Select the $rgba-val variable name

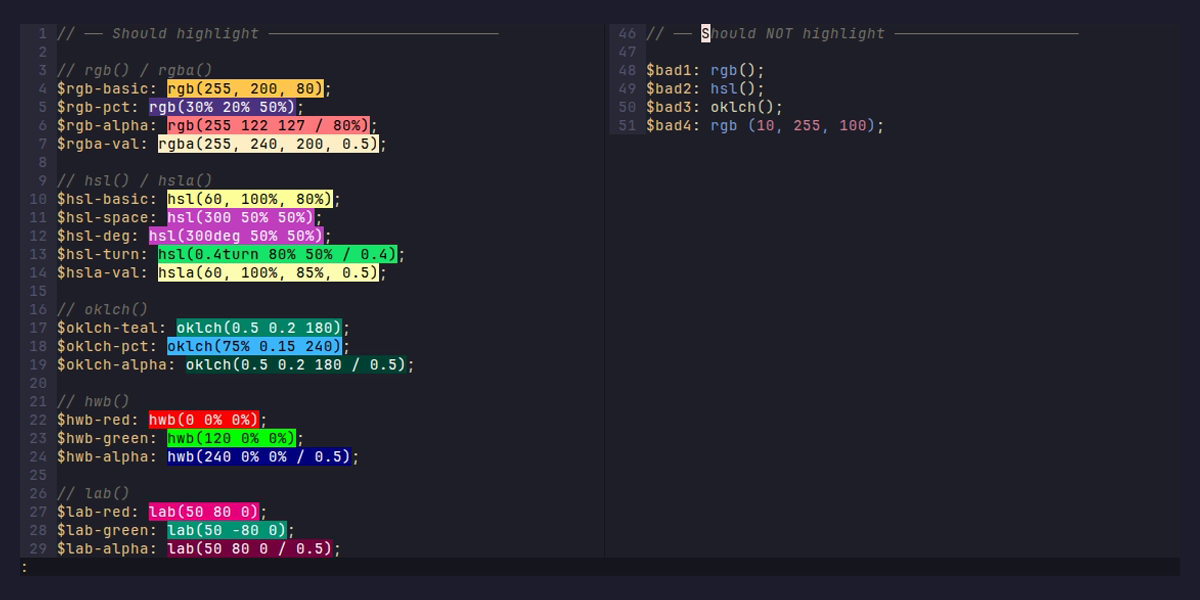point(98,144)
